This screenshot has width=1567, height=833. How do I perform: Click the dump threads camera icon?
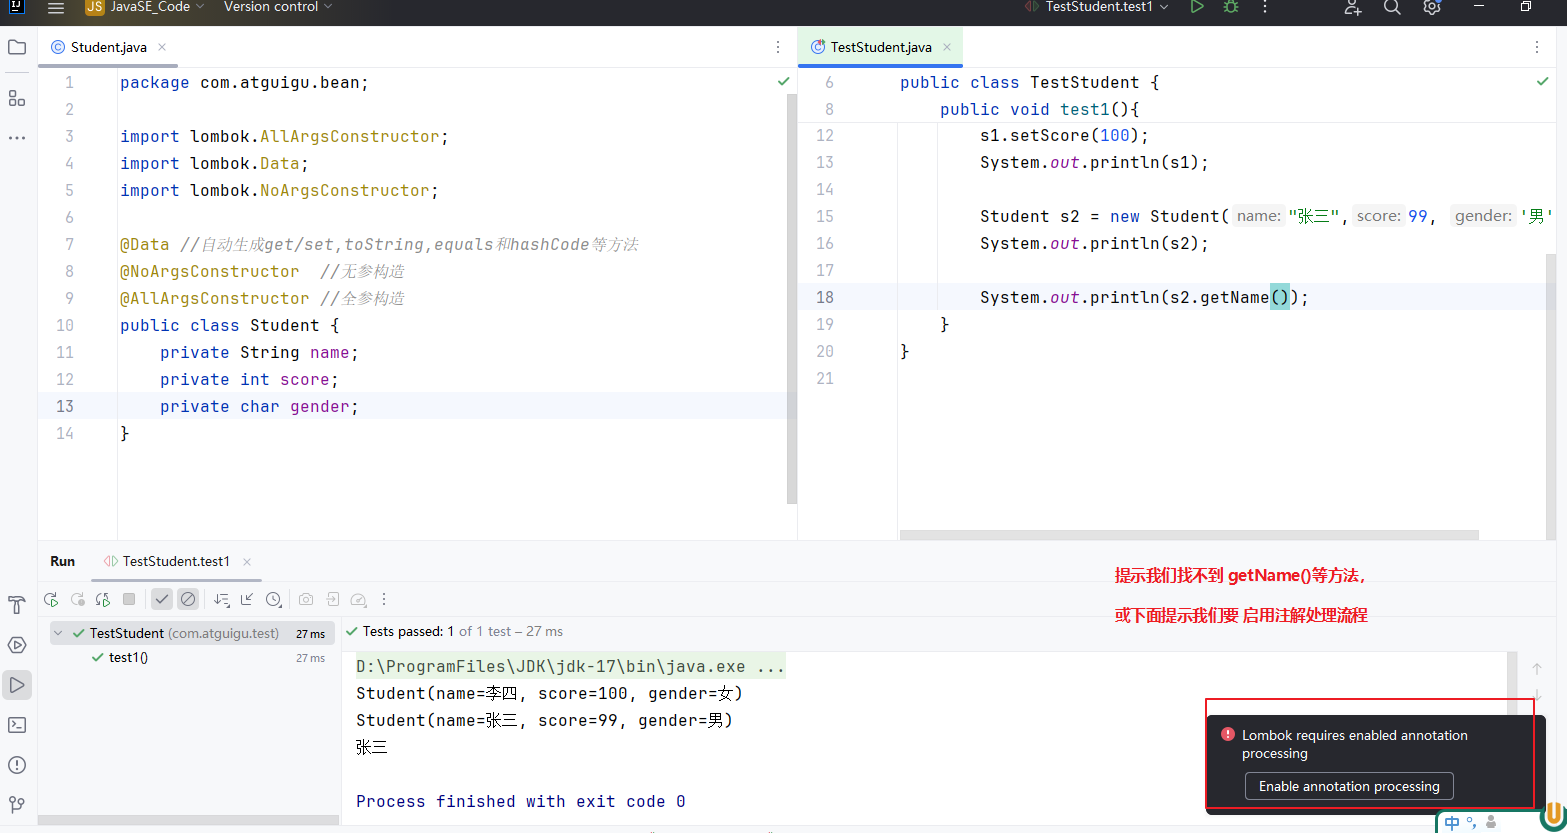point(306,599)
